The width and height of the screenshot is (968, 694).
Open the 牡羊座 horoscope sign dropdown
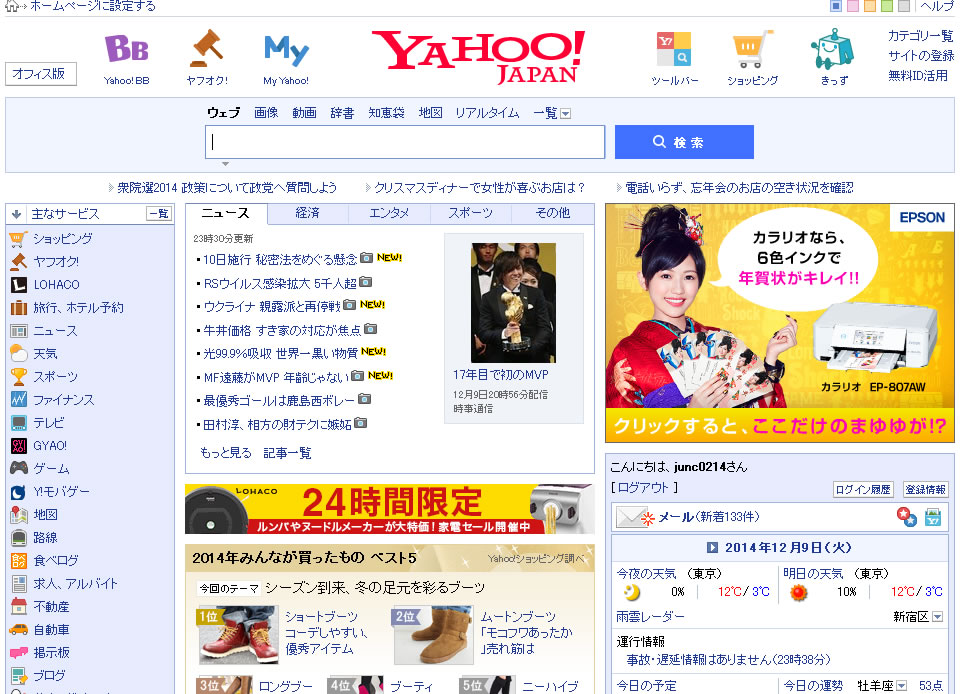[x=901, y=686]
